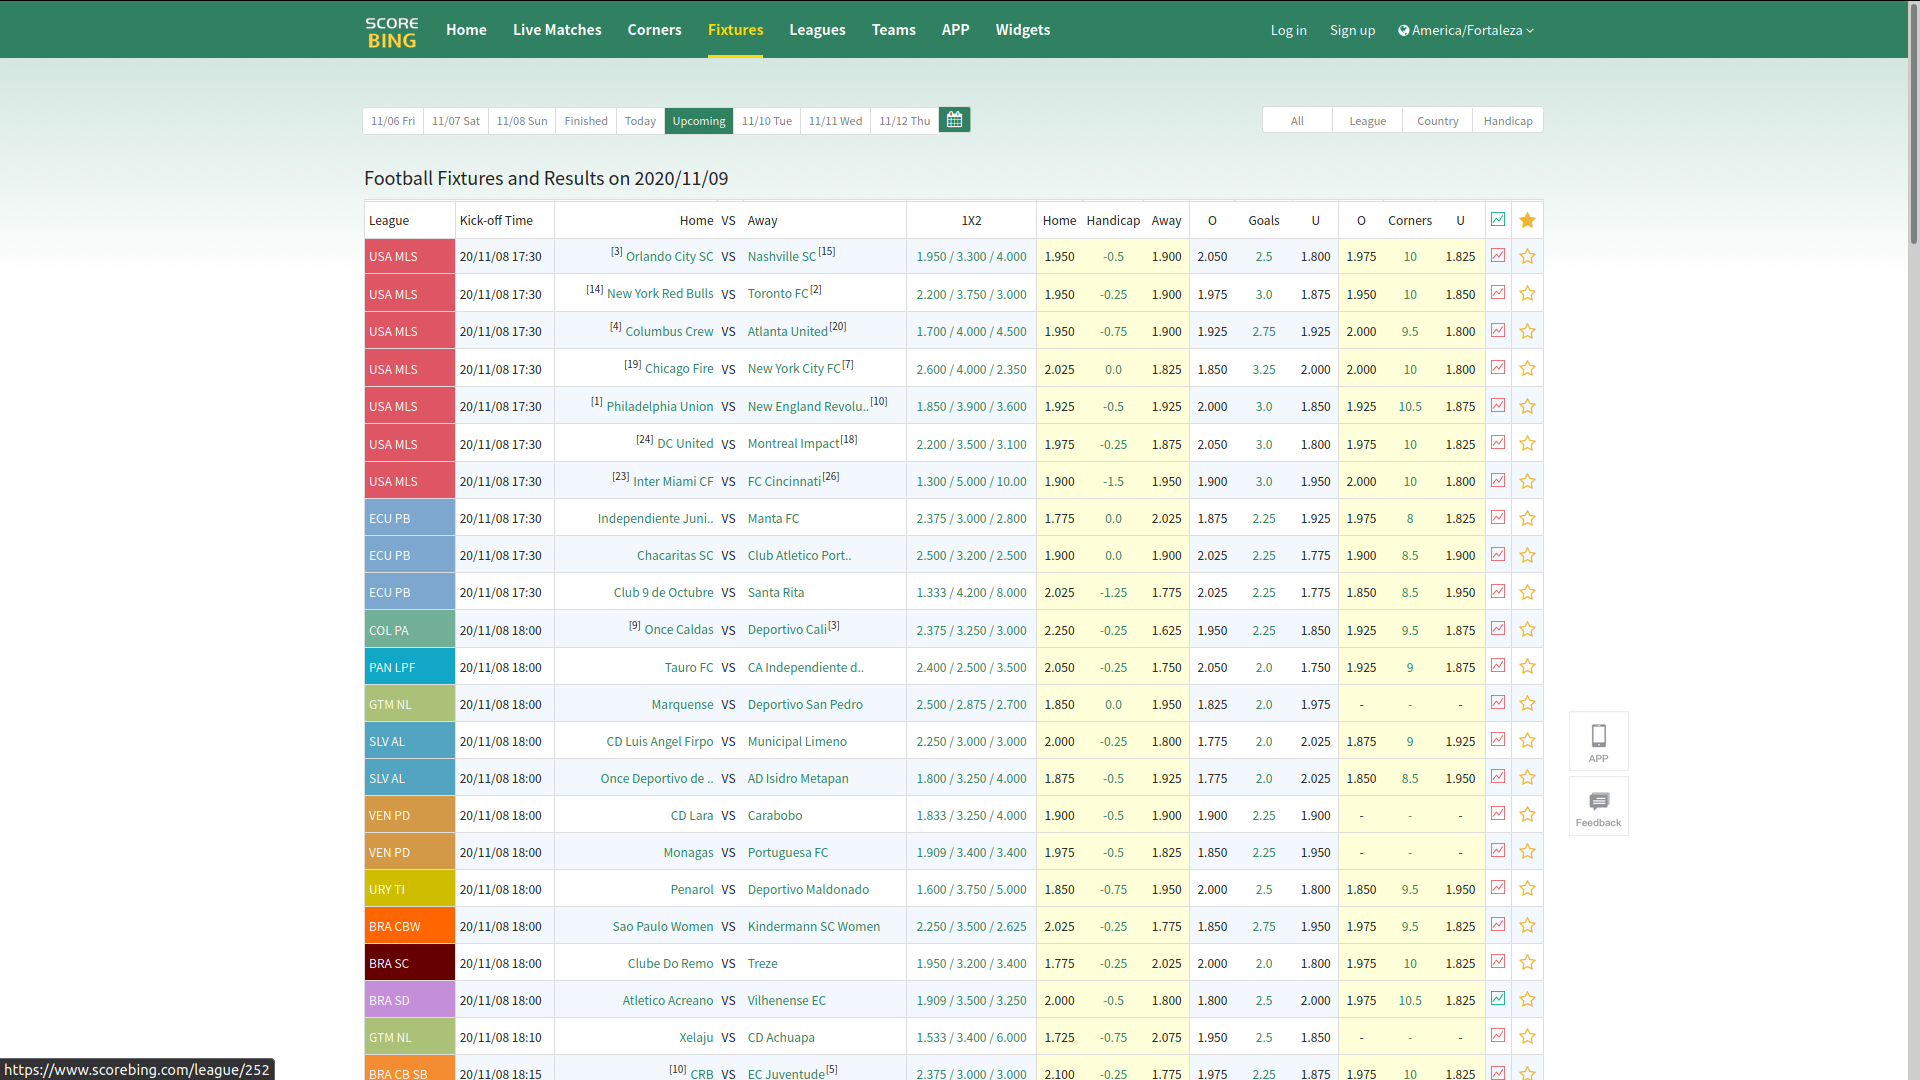
Task: Click the USA MLS league cell for Orlando City
Action: pos(410,256)
